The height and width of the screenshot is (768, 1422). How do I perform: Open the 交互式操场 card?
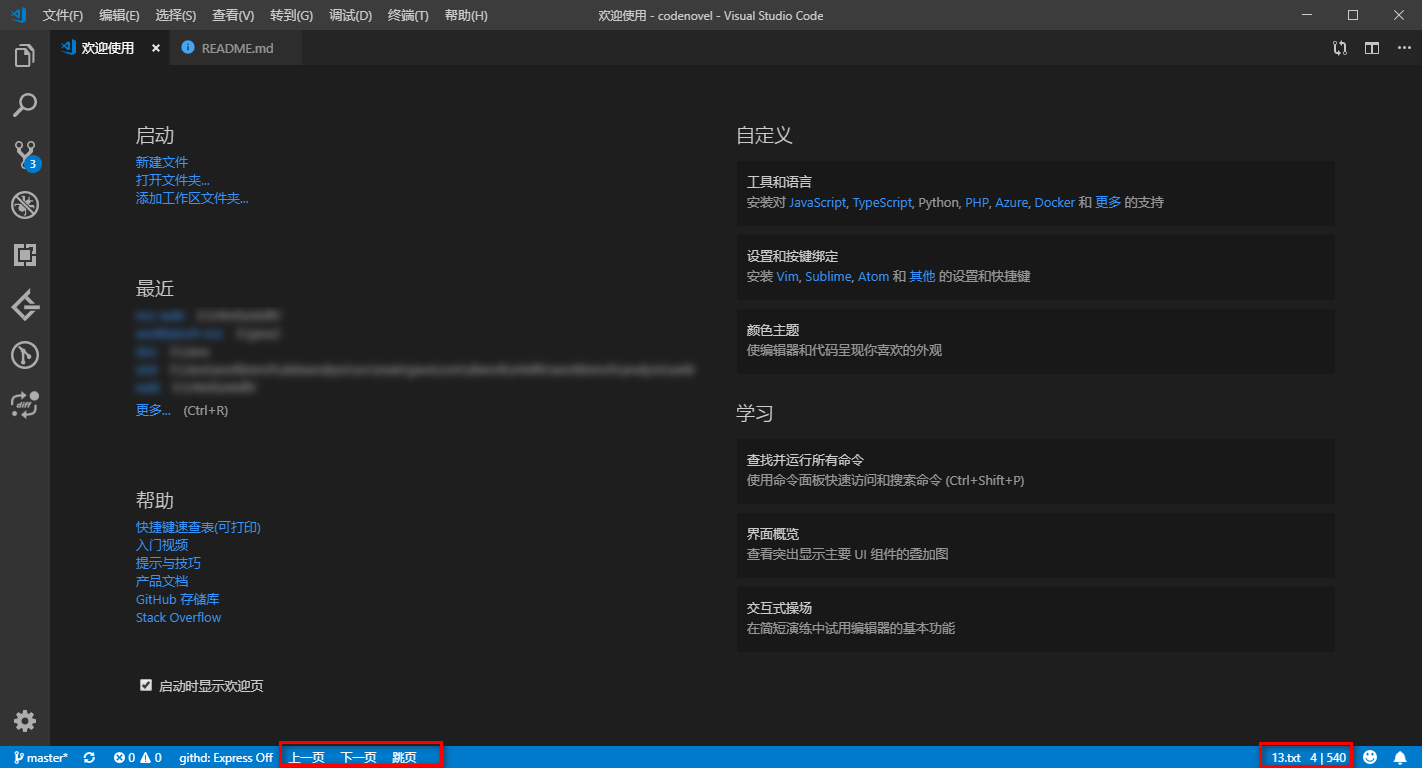pos(1036,619)
